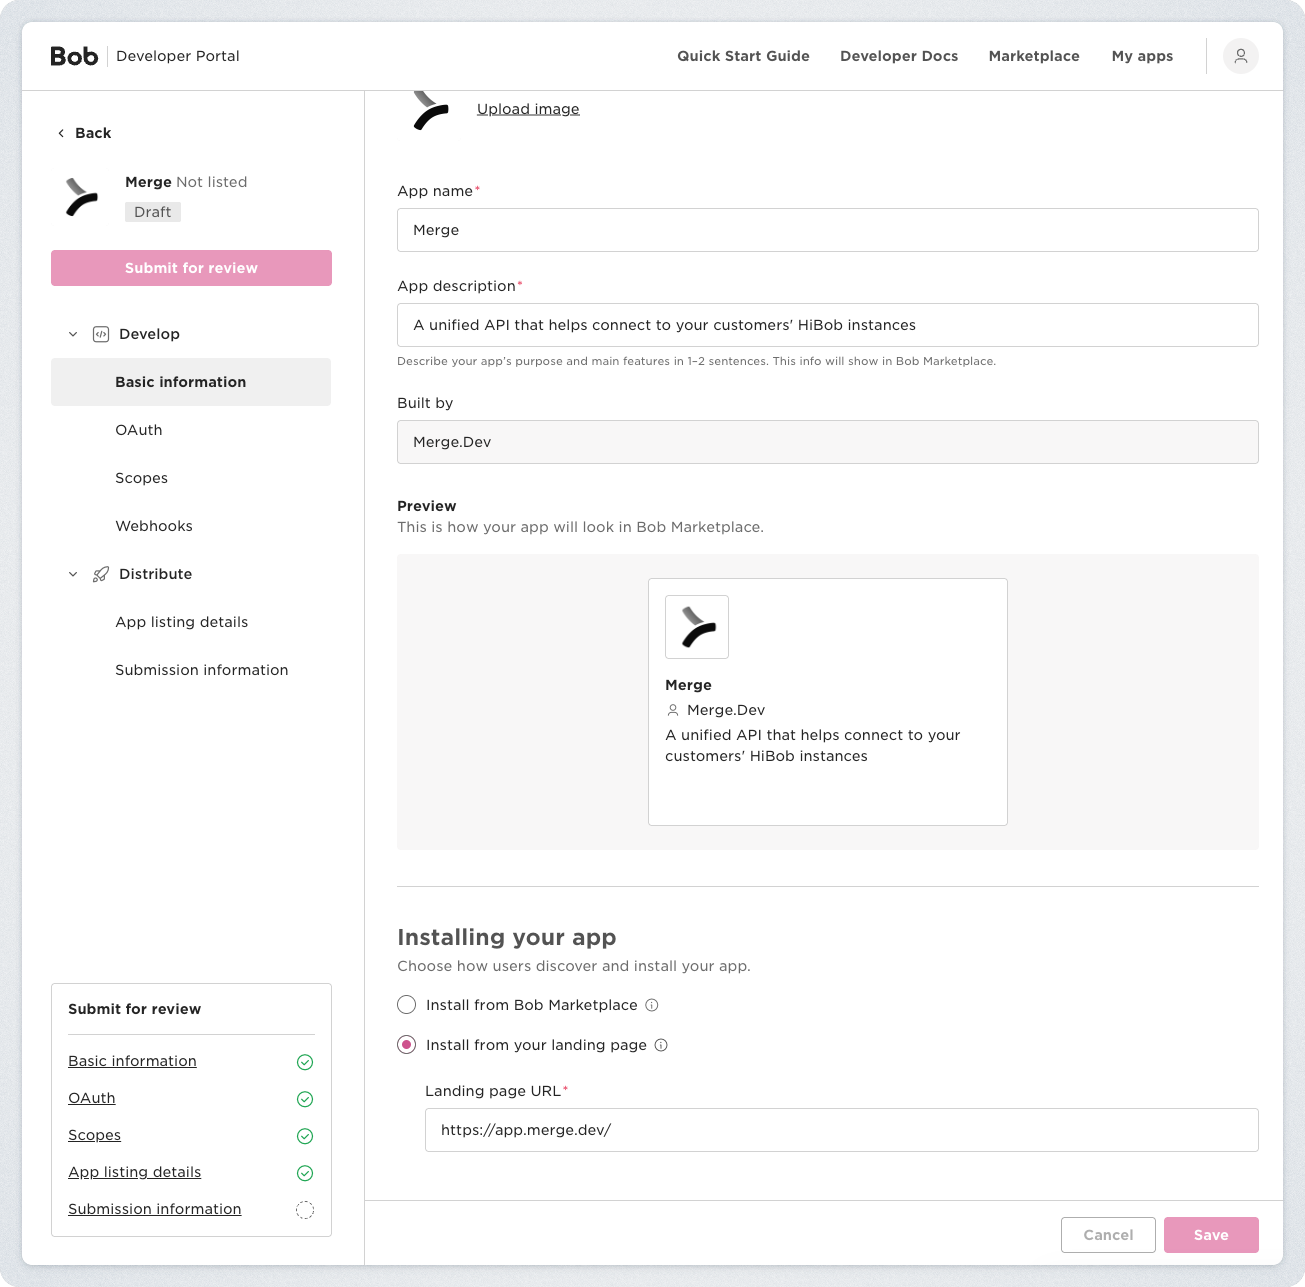Select Install from your landing page radio button

(407, 1045)
